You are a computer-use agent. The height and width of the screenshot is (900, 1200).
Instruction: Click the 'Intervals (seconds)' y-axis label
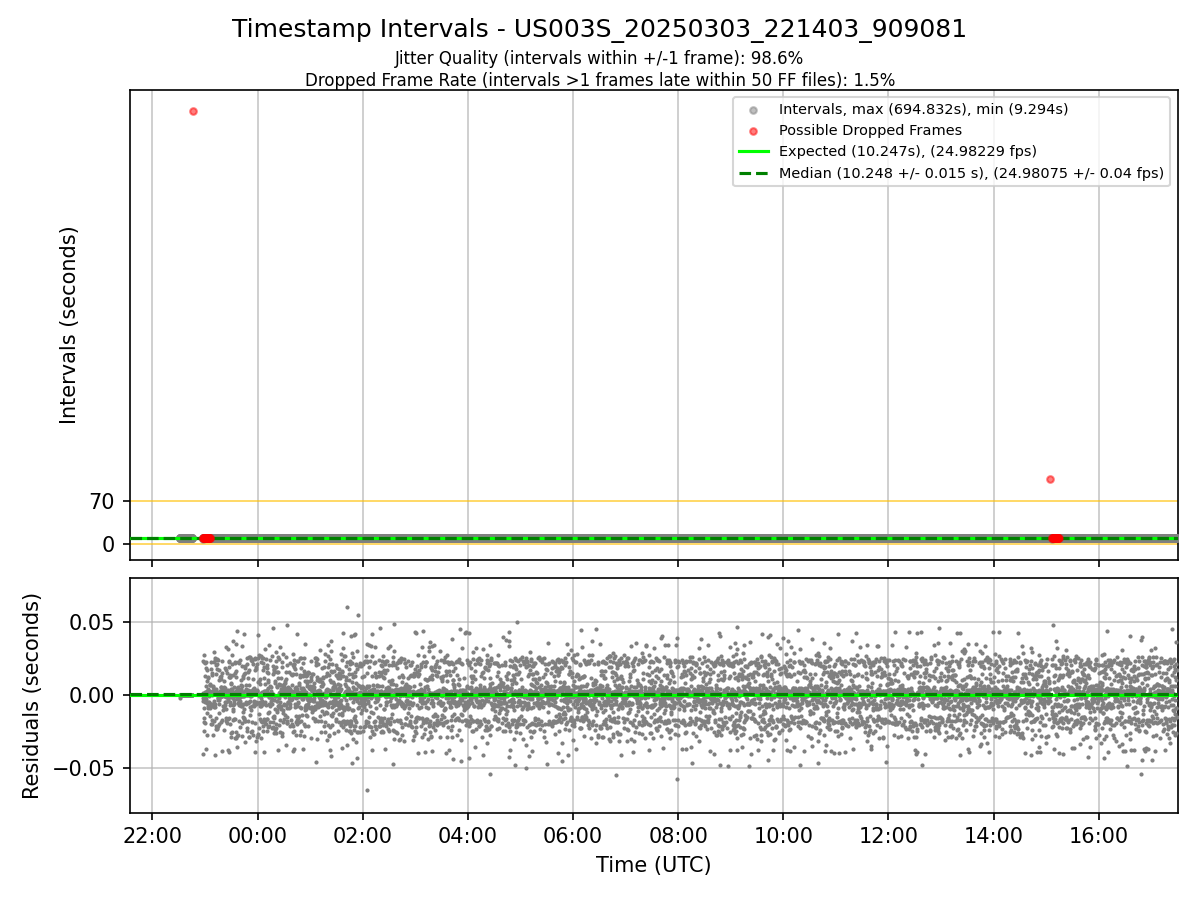pyautogui.click(x=68, y=325)
